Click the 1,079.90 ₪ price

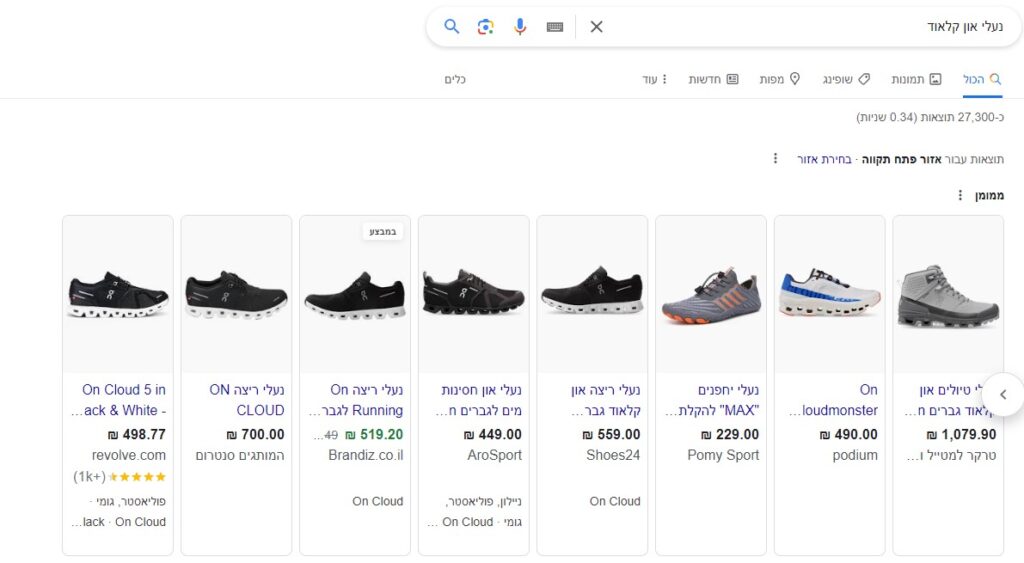(961, 434)
